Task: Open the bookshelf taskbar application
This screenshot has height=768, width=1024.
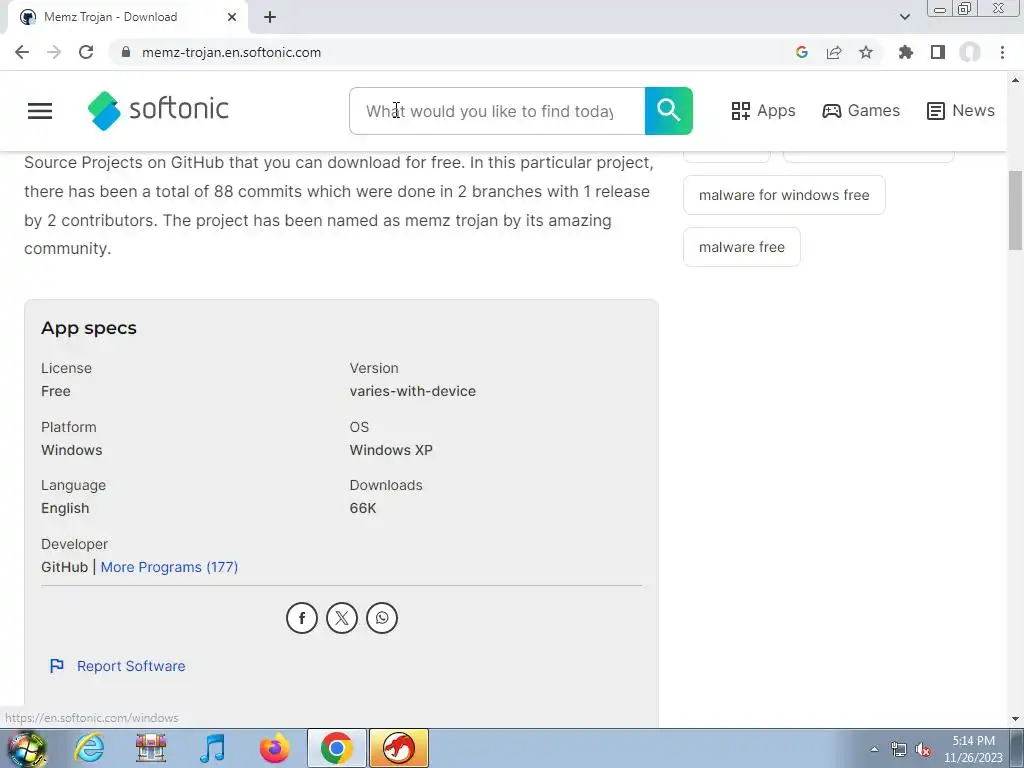Action: pos(151,748)
